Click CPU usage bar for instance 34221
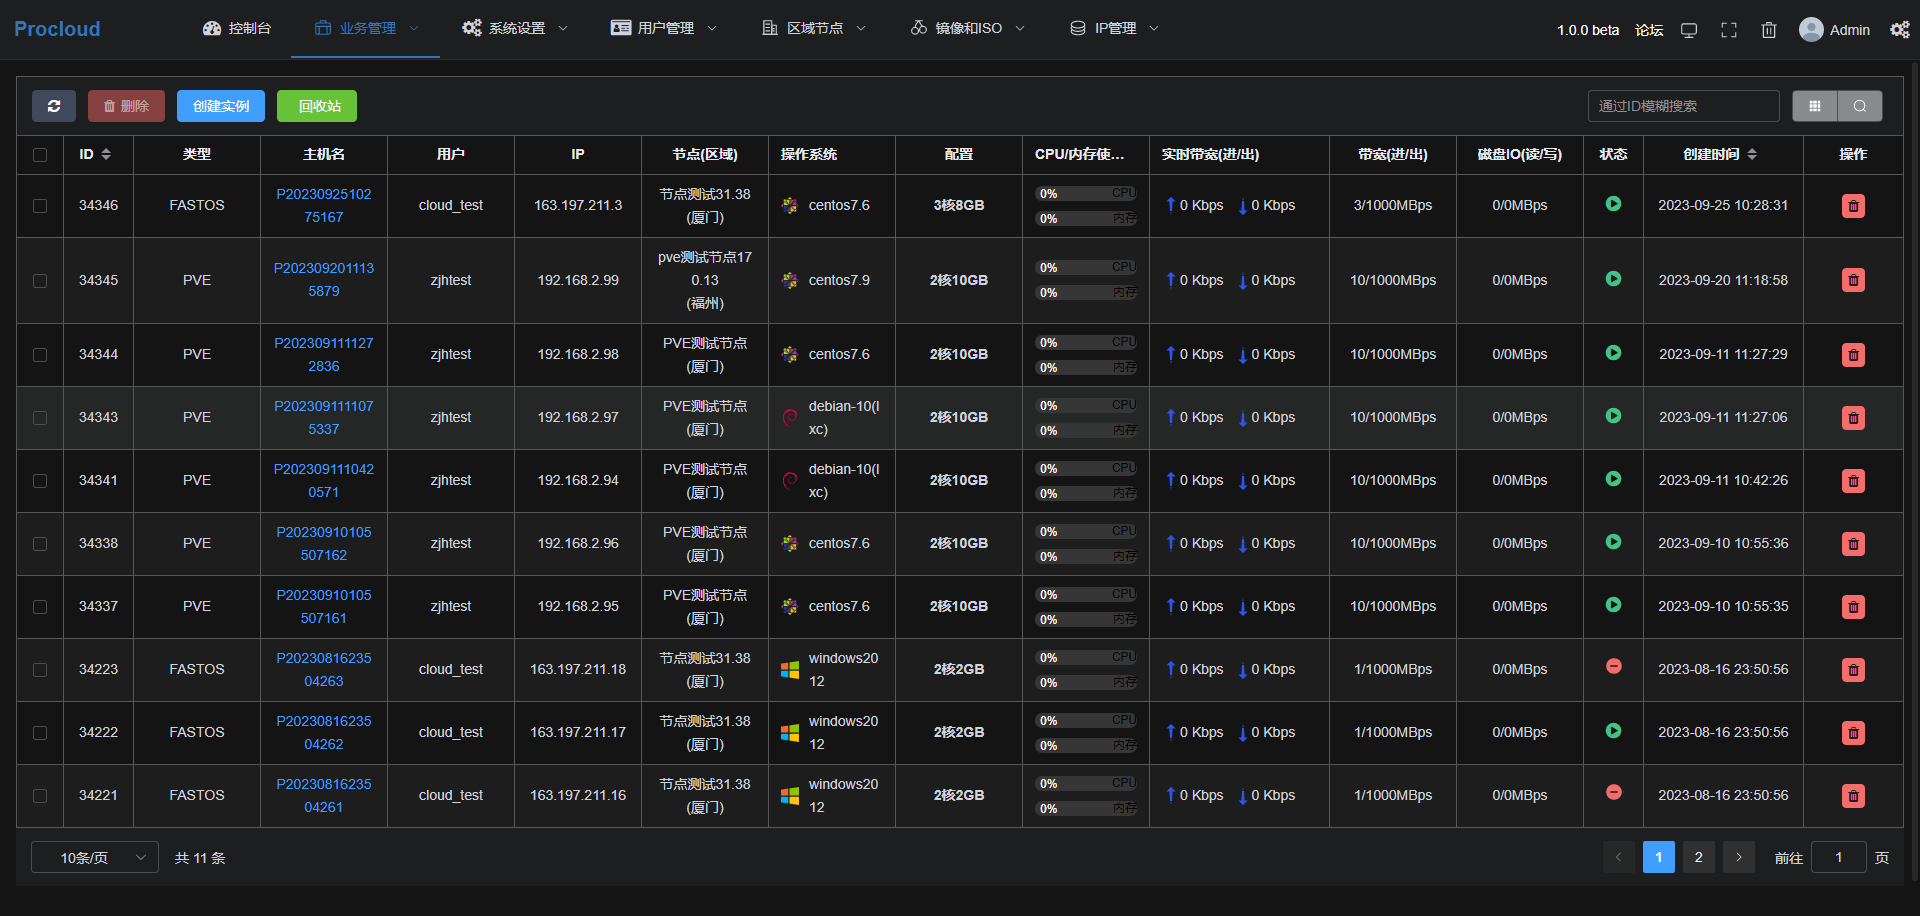The height and width of the screenshot is (916, 1920). (1086, 784)
